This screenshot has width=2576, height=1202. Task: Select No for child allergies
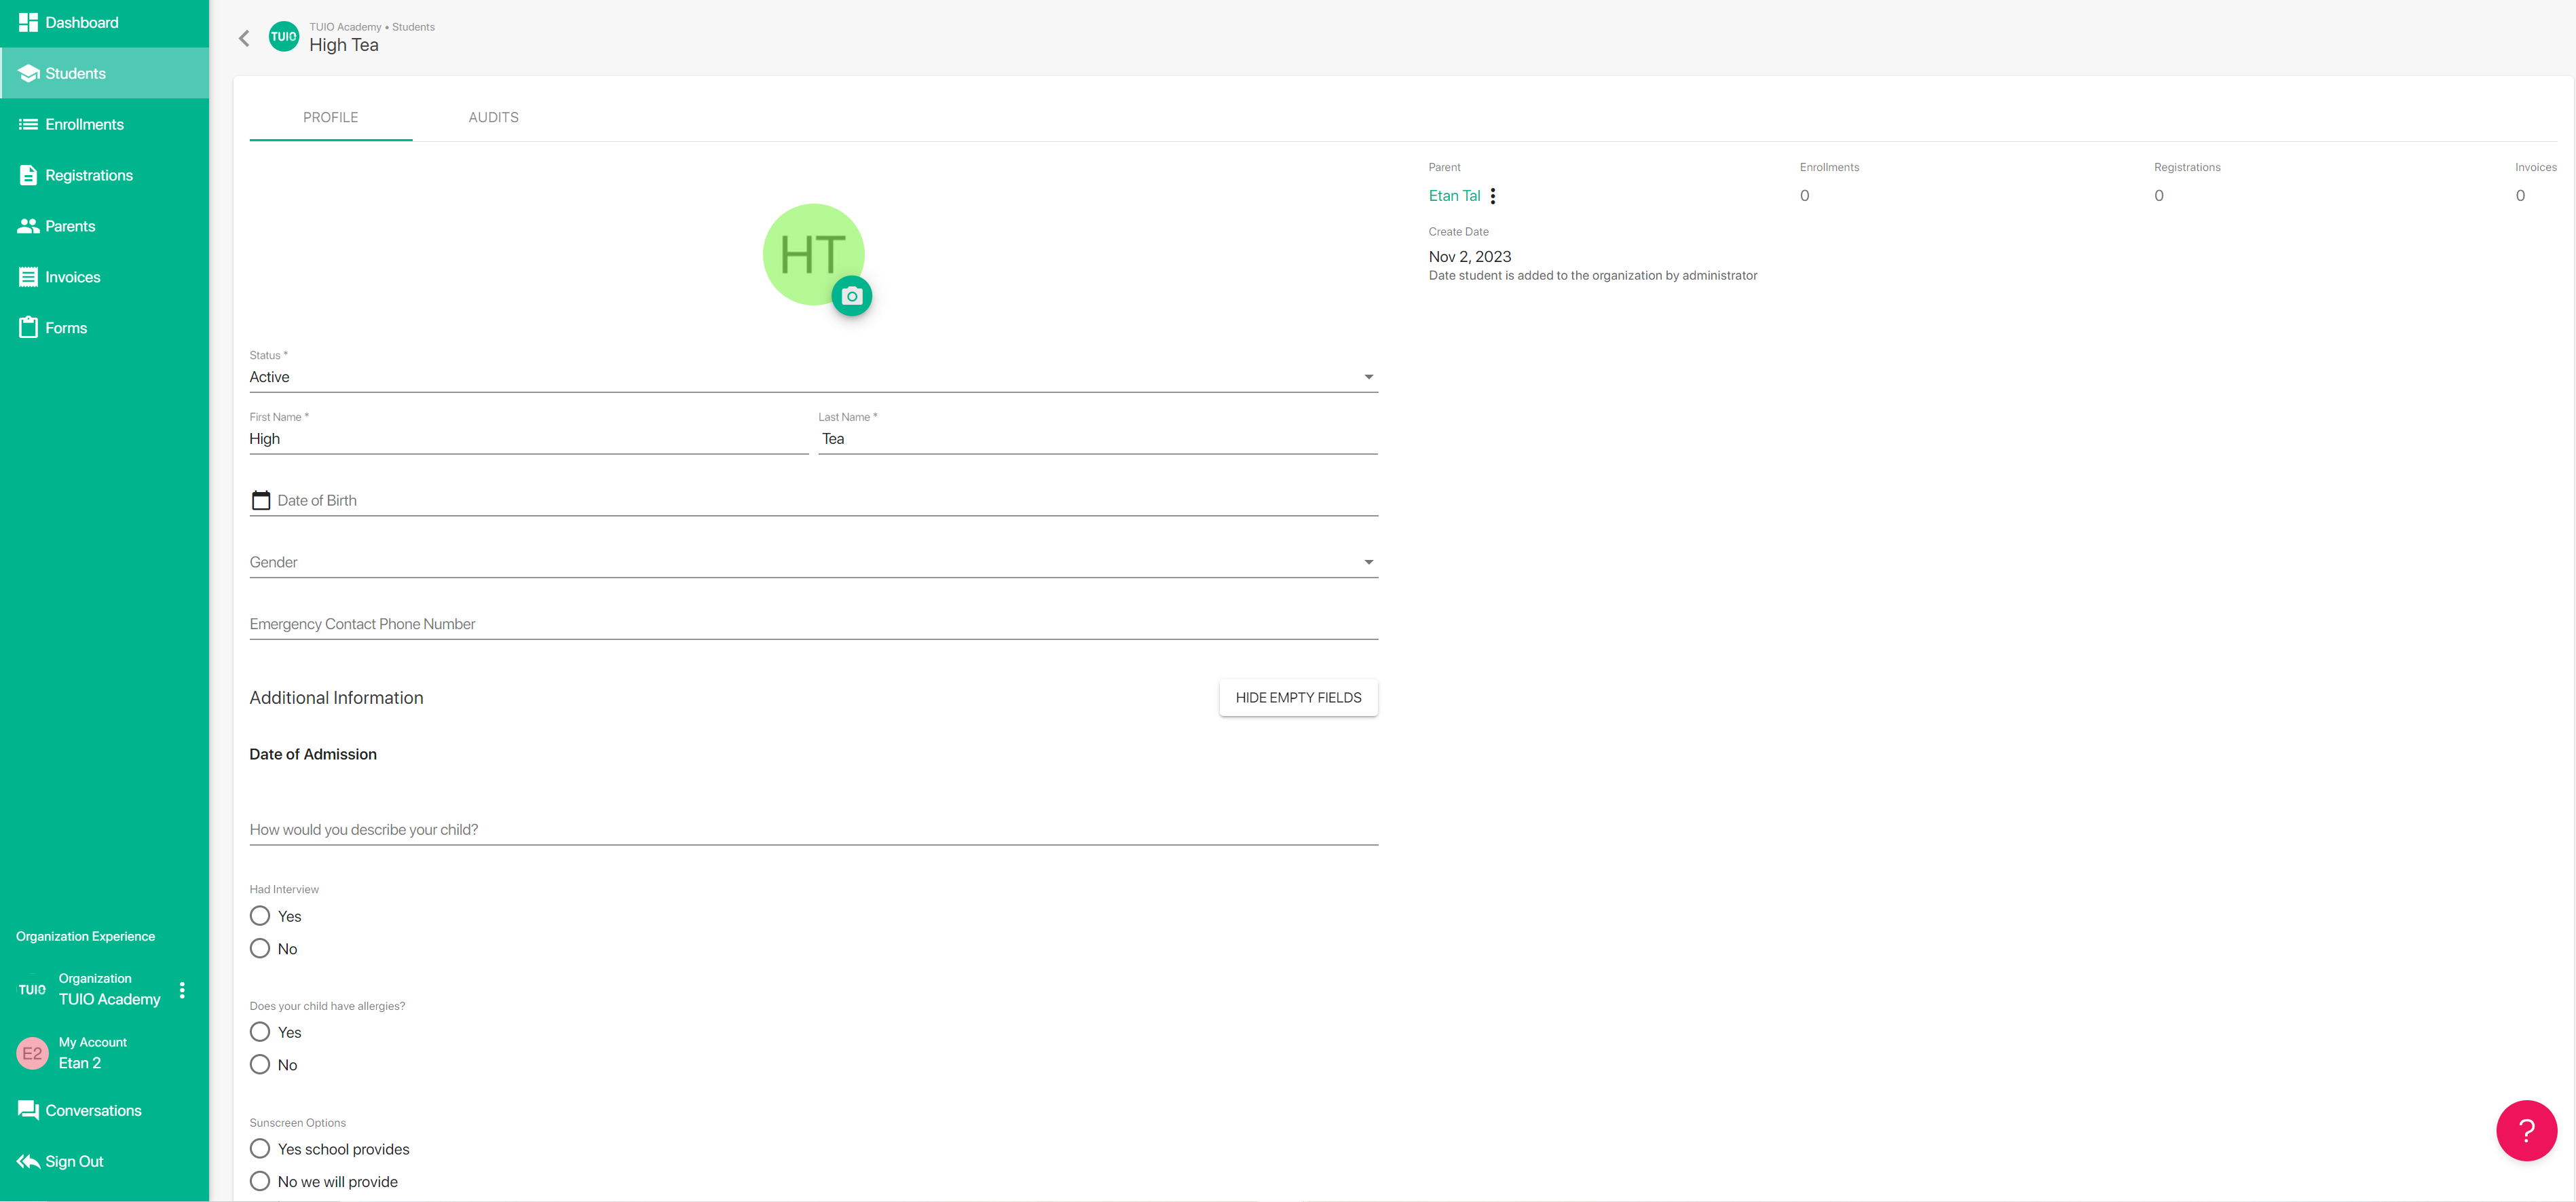(260, 1064)
